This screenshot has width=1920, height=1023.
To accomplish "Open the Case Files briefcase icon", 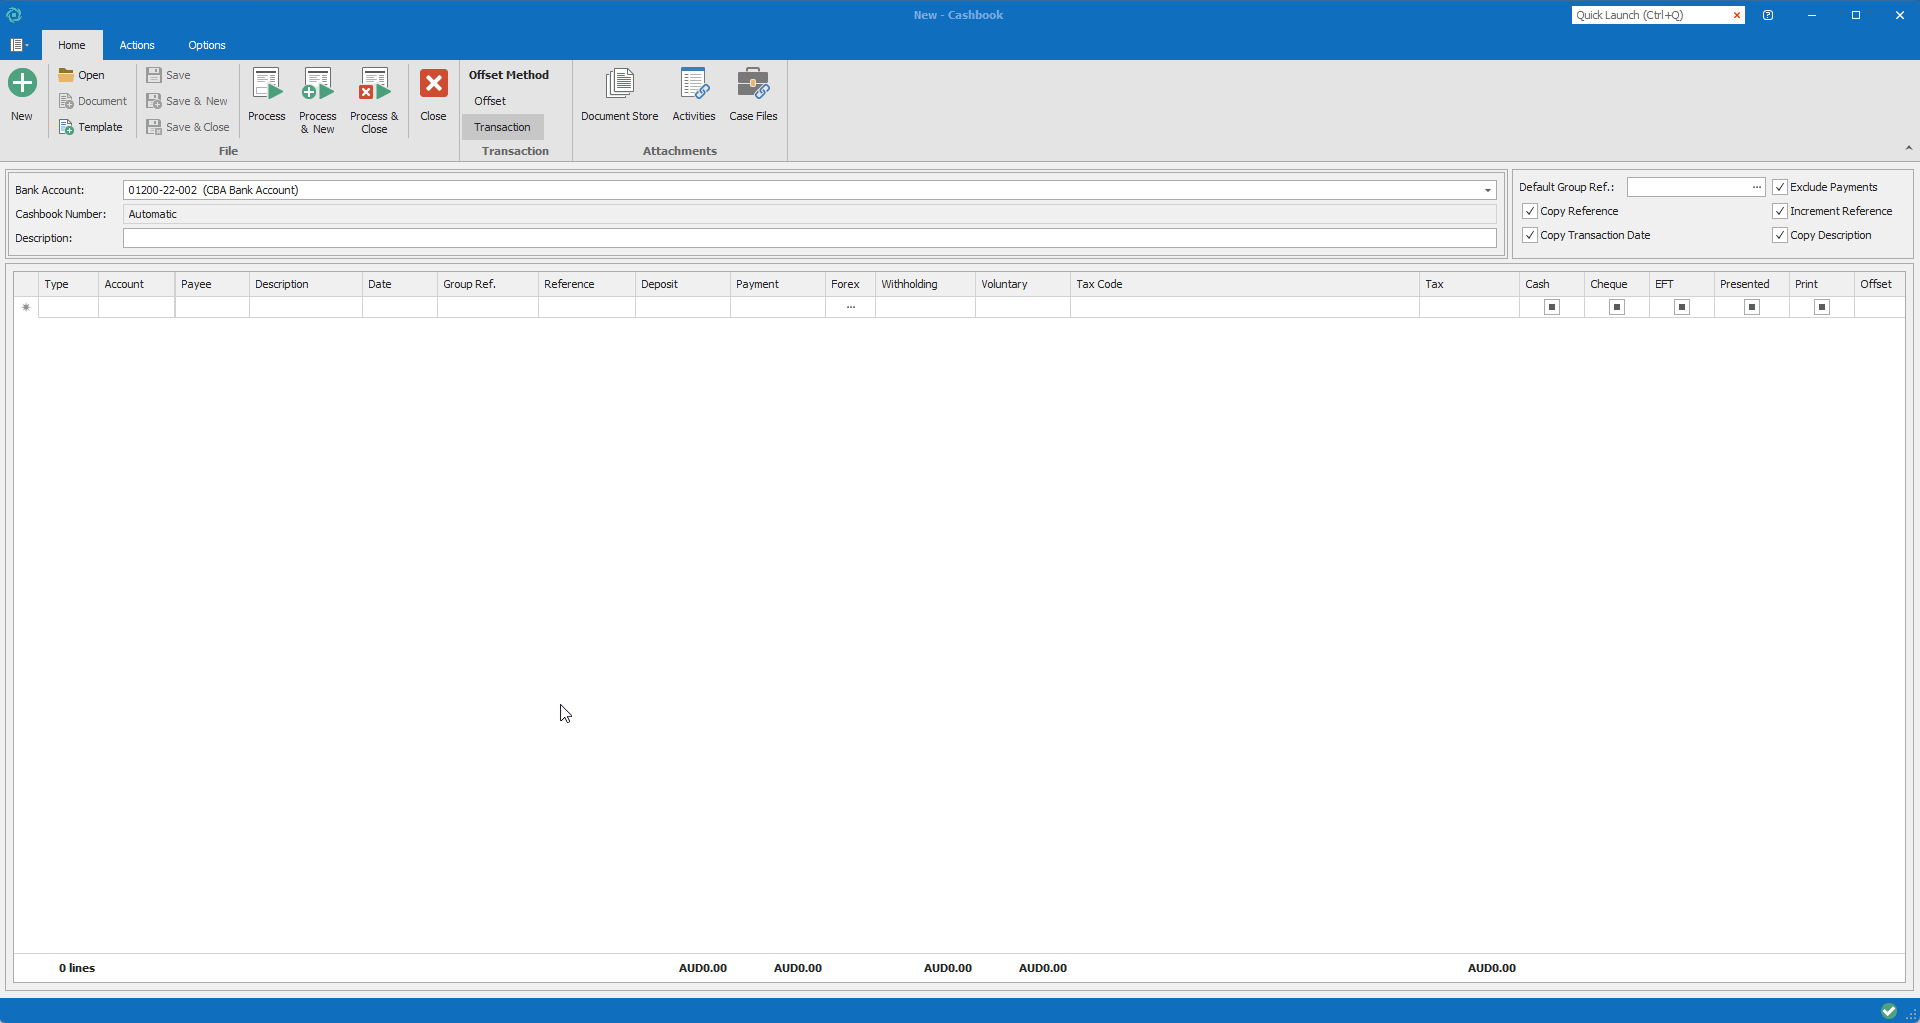I will [753, 86].
